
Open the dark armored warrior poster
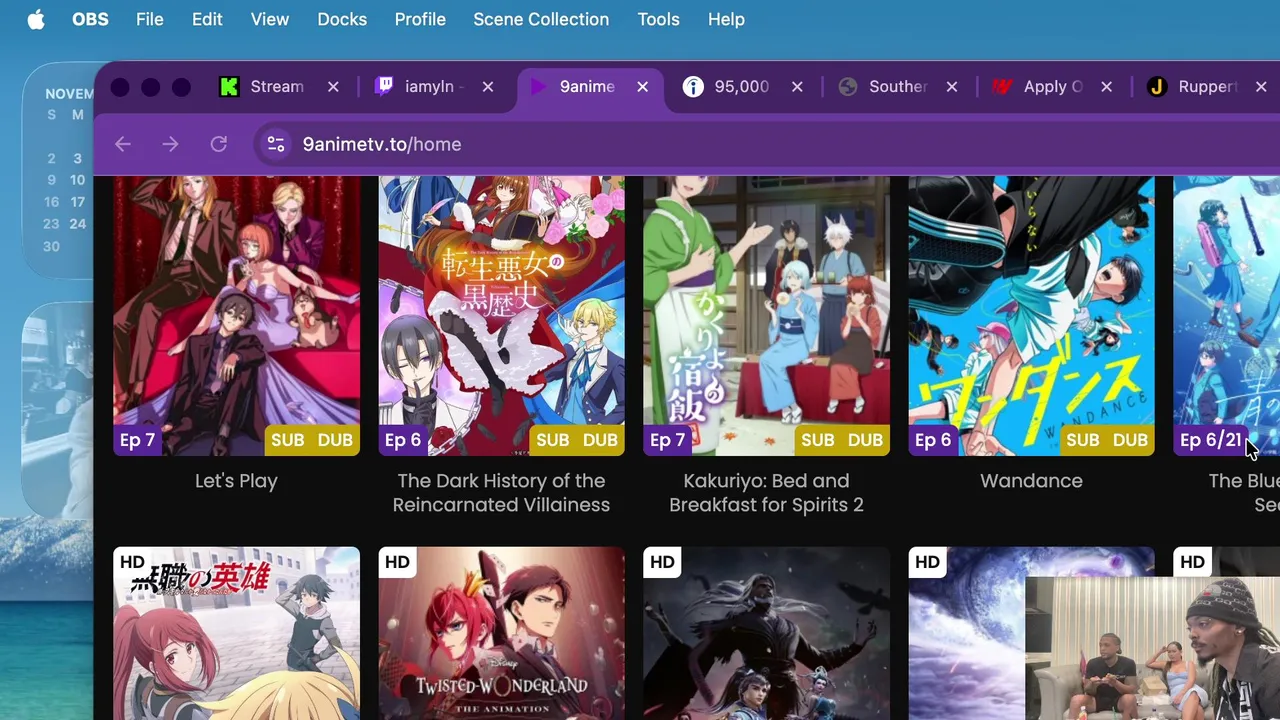pyautogui.click(x=767, y=633)
